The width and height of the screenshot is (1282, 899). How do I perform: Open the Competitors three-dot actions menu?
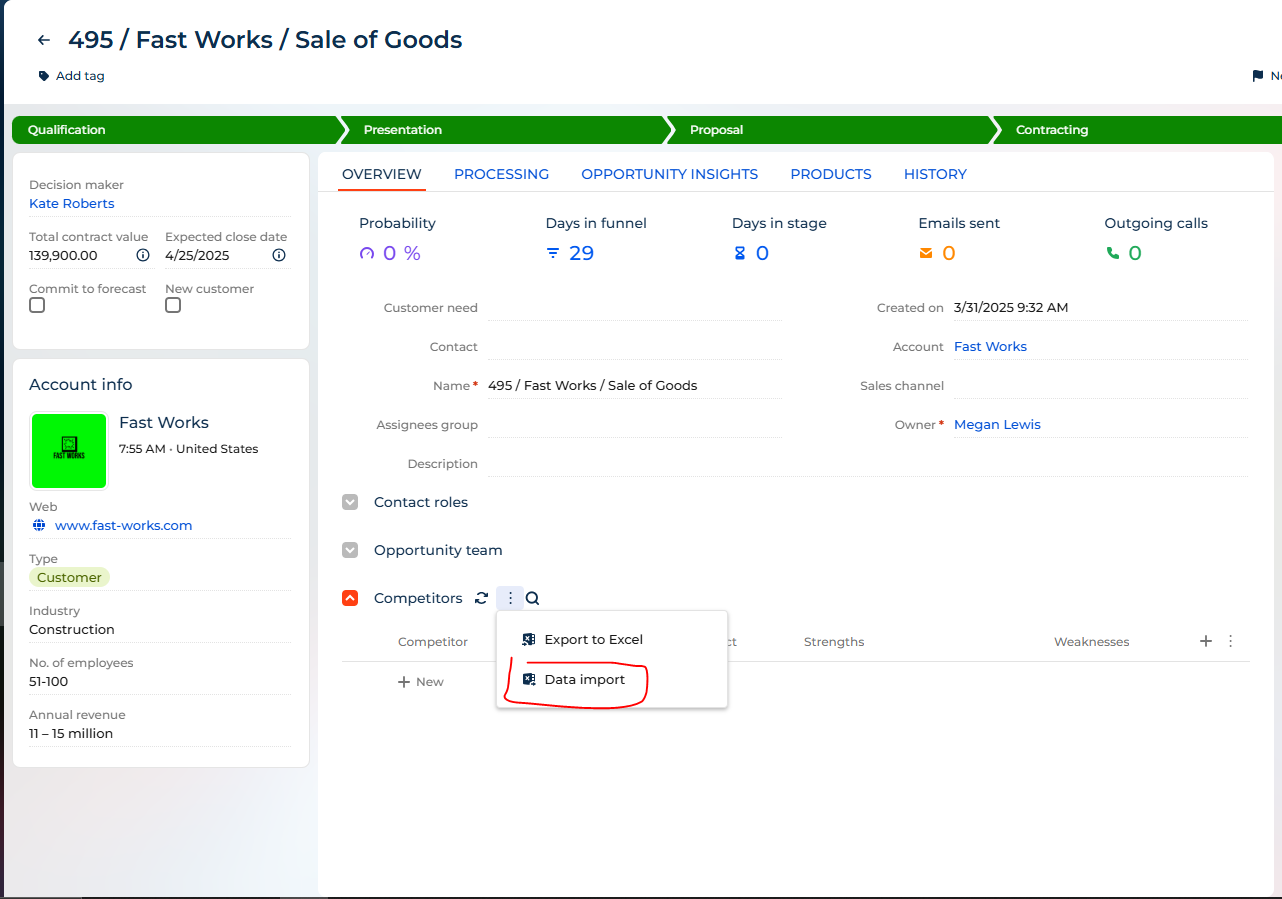coord(510,598)
